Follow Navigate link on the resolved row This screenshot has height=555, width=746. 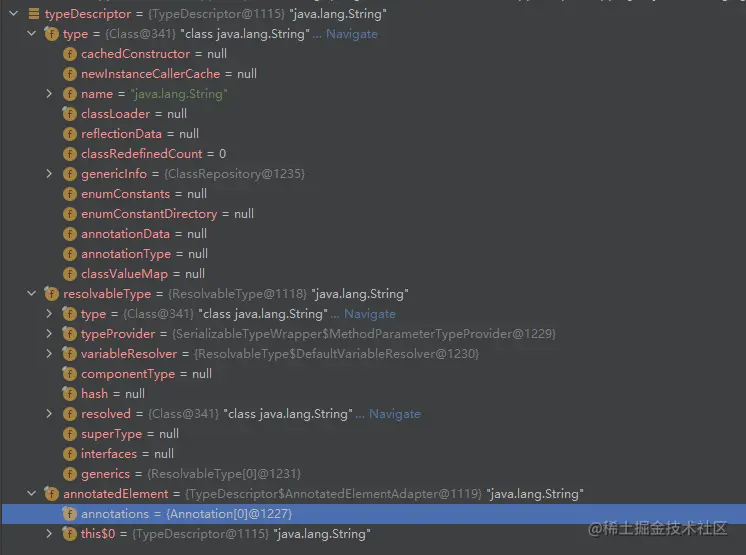point(395,414)
